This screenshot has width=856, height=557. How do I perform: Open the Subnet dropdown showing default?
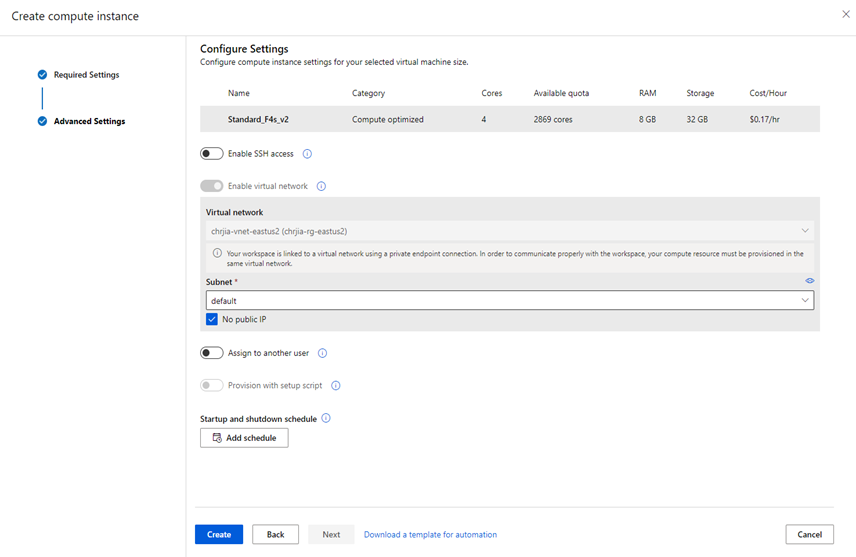click(x=510, y=300)
